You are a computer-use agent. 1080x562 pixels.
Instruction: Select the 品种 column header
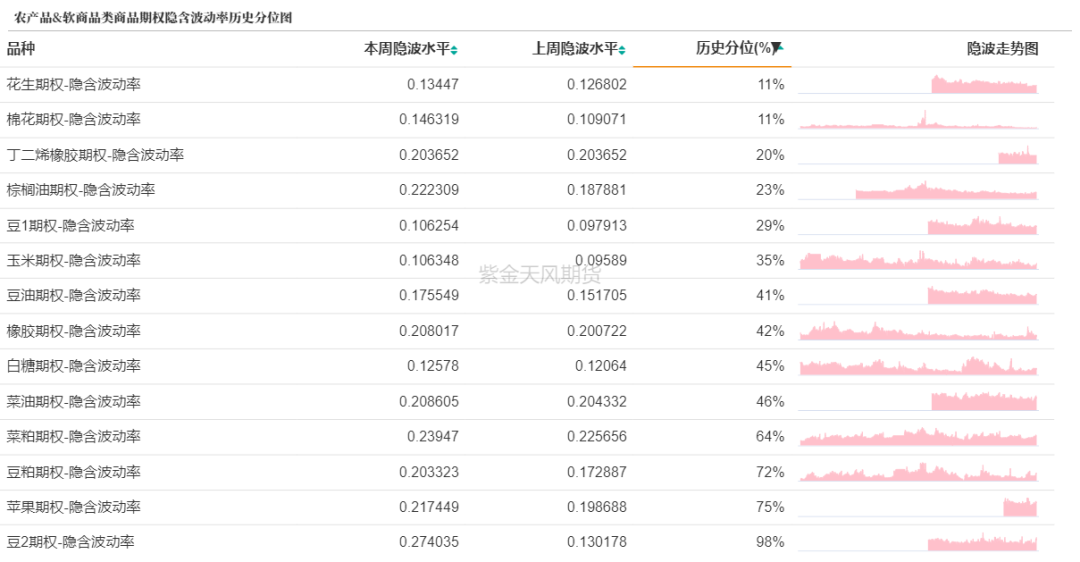21,49
